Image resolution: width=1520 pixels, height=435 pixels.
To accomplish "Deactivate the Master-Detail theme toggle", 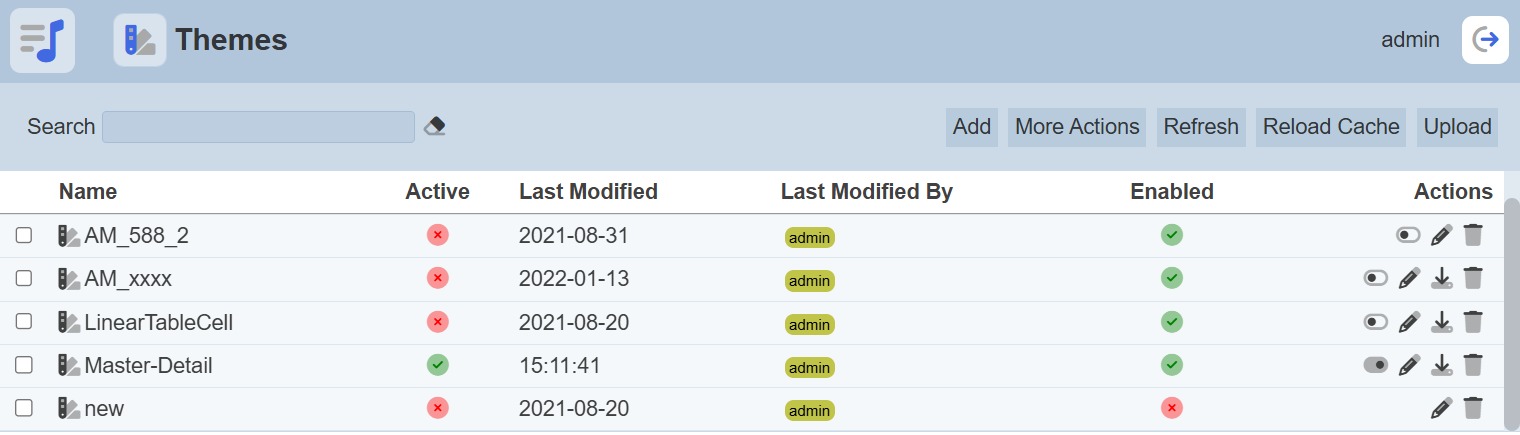I will click(1376, 365).
